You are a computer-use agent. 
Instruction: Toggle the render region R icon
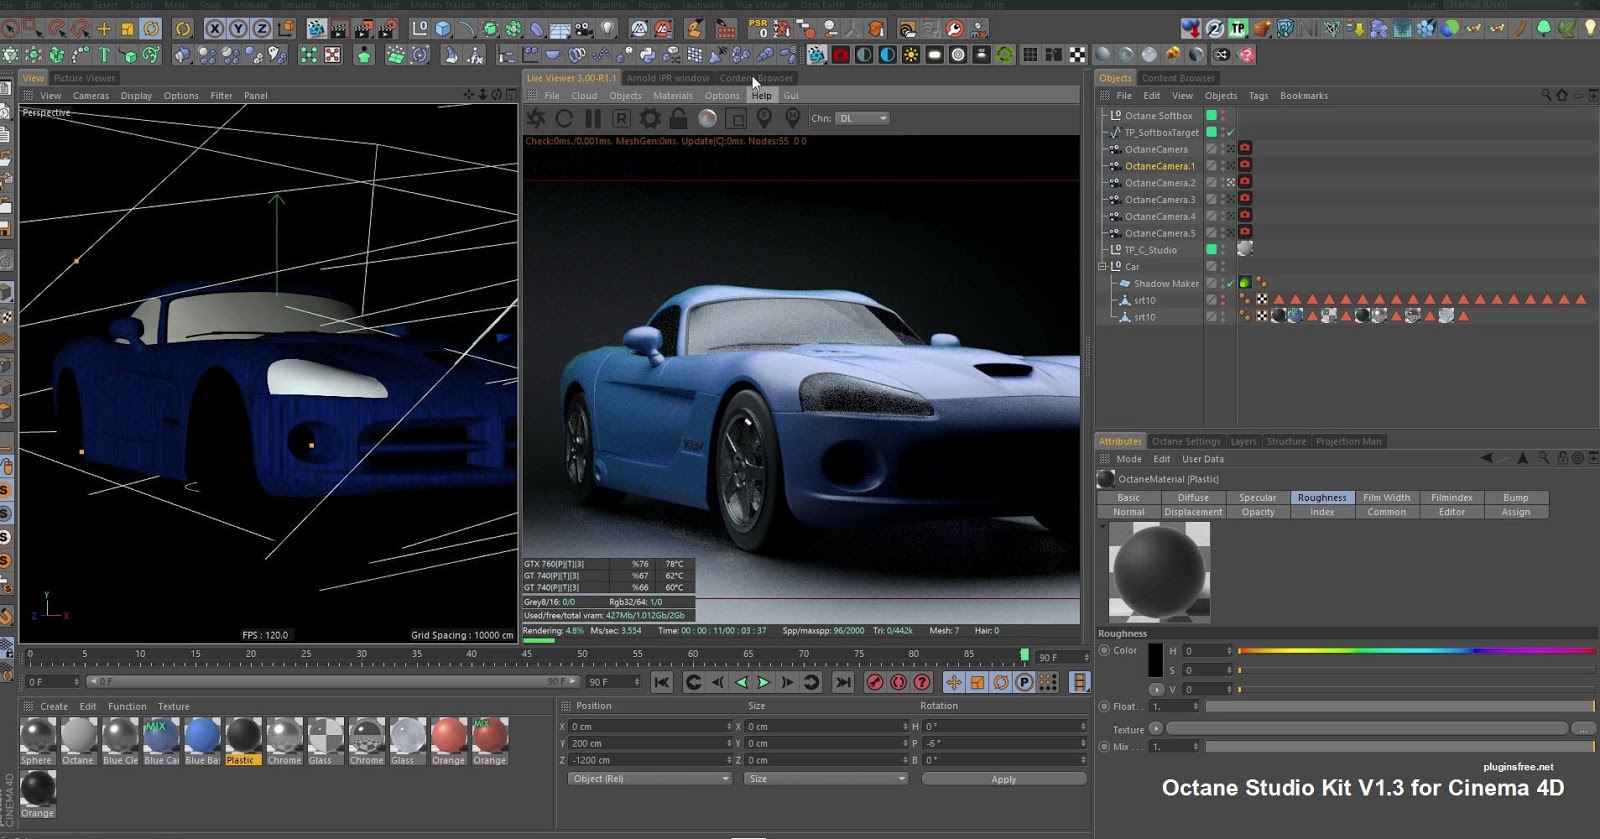[x=621, y=119]
